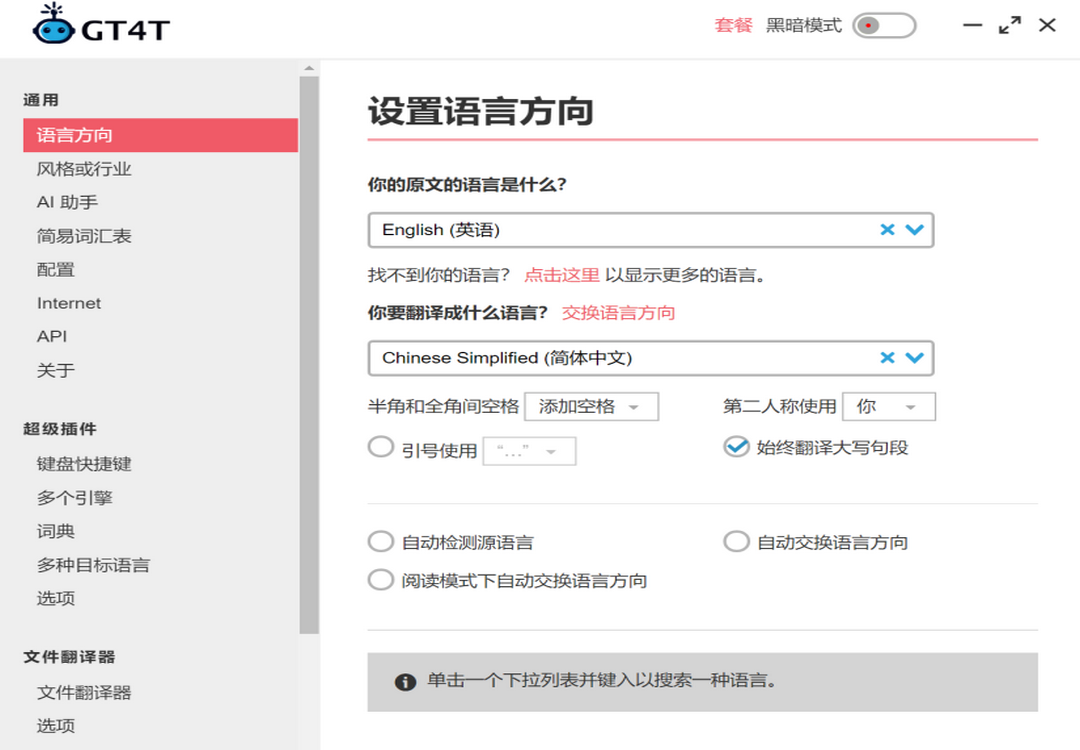Clear the English source language selection
1080x750 pixels.
(887, 230)
